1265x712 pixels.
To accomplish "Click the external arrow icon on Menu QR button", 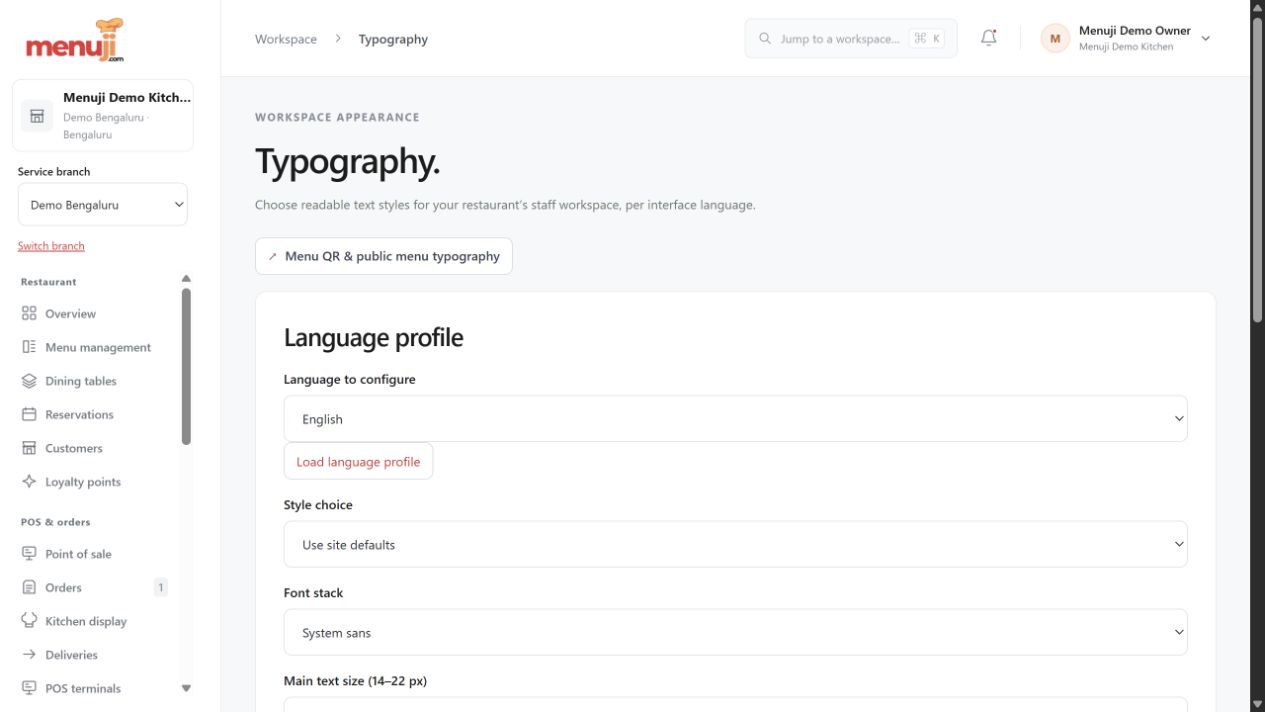I will click(273, 257).
